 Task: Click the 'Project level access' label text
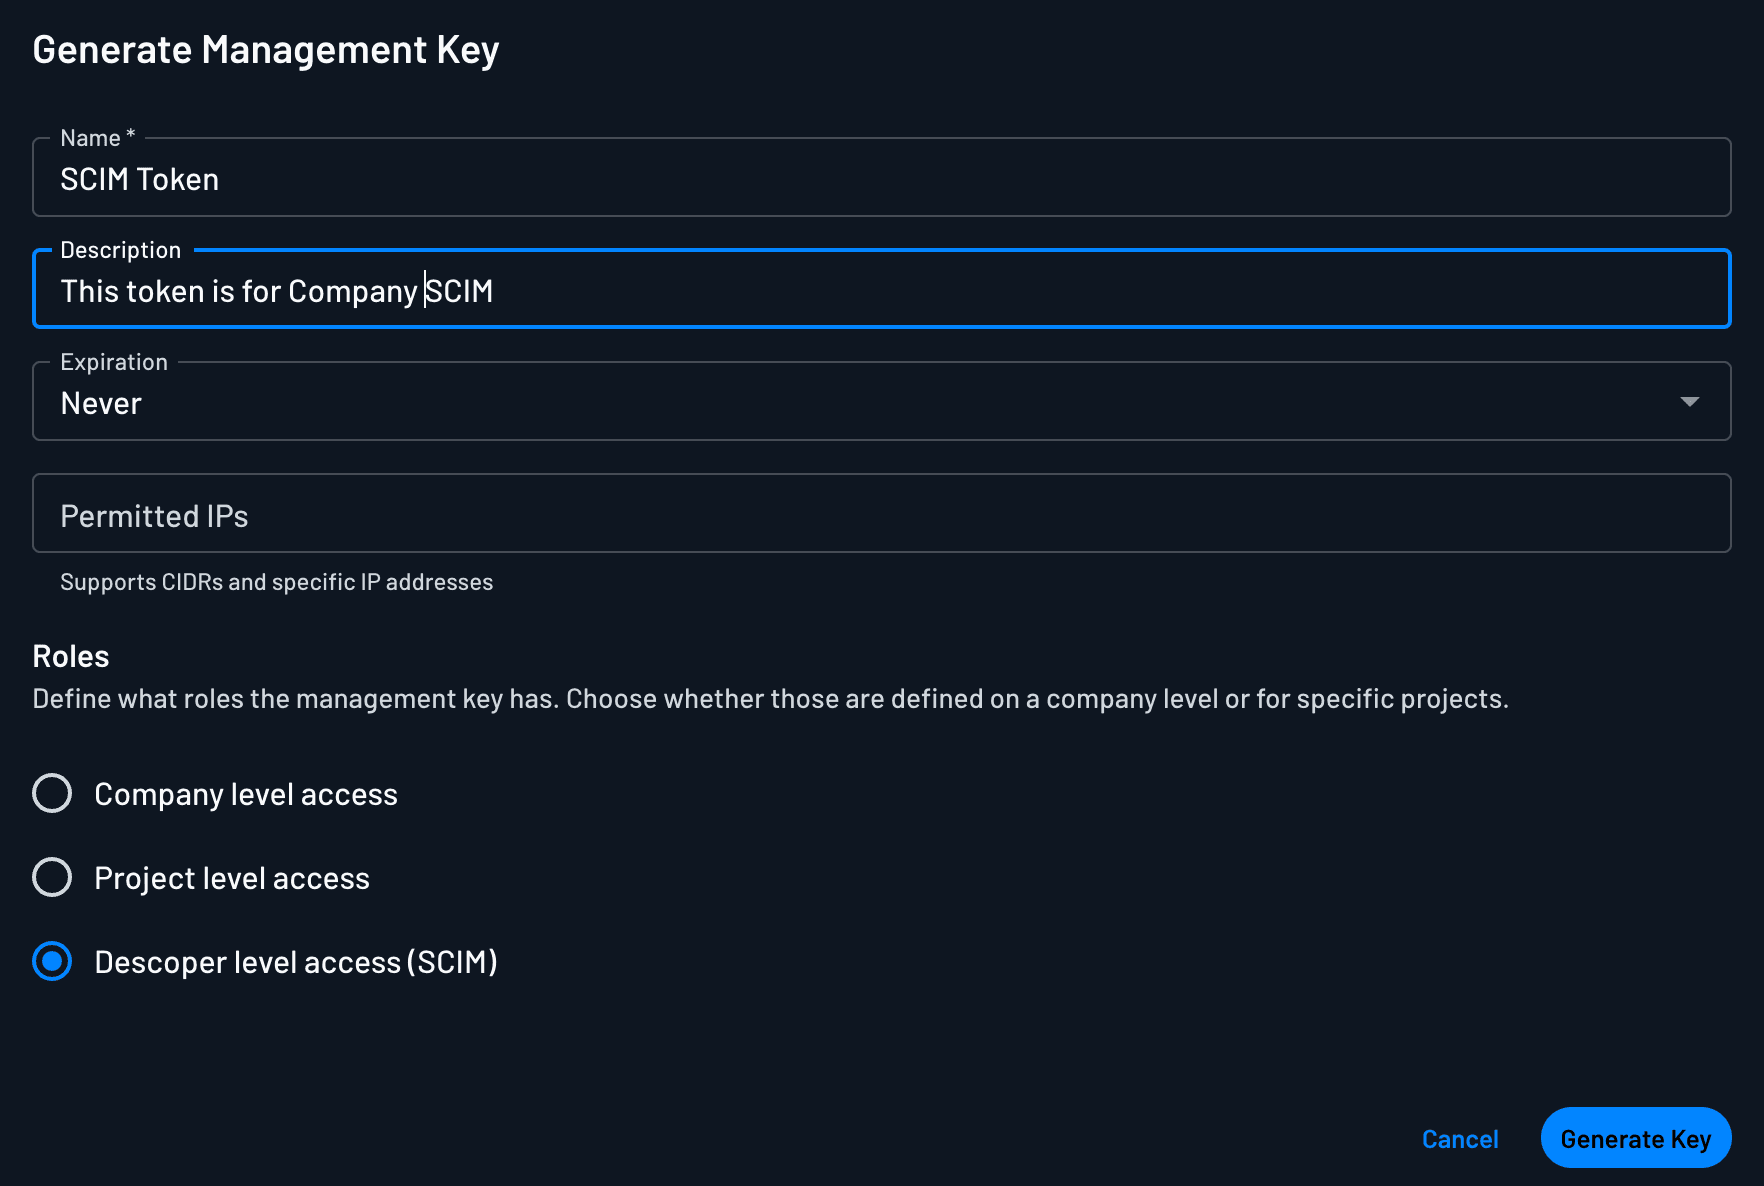(x=231, y=878)
